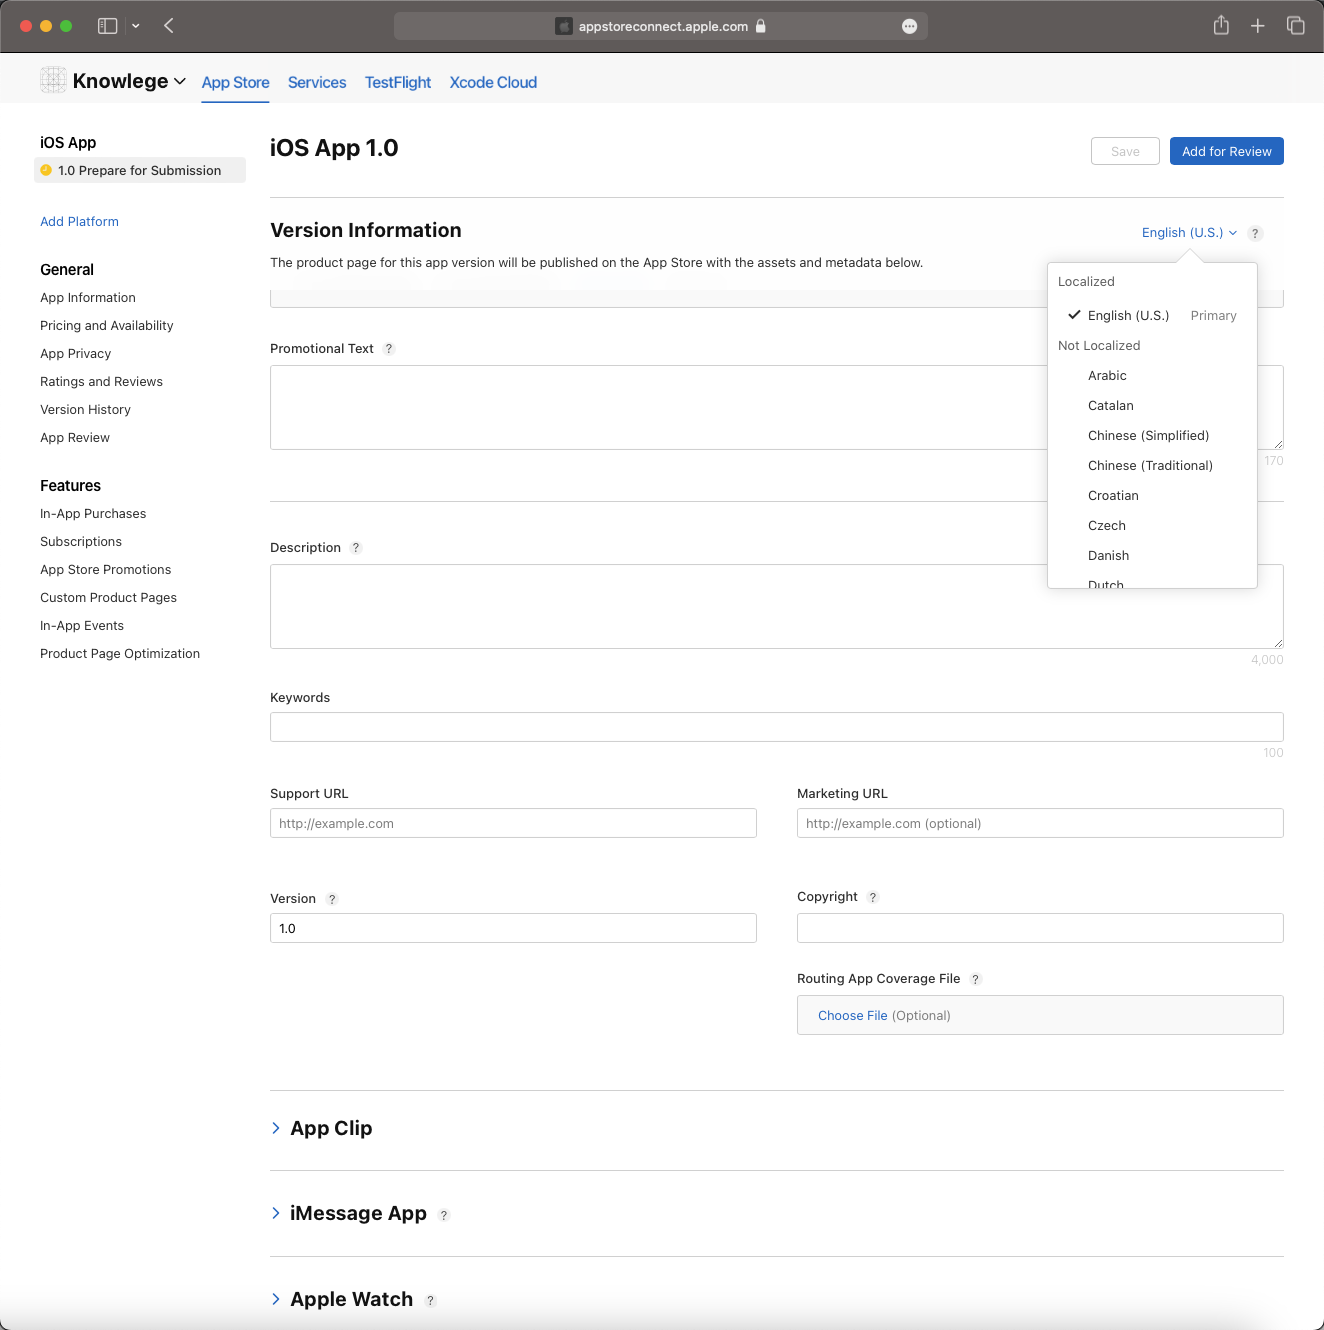Click into the Promotional Text field
1324x1330 pixels.
[x=658, y=407]
